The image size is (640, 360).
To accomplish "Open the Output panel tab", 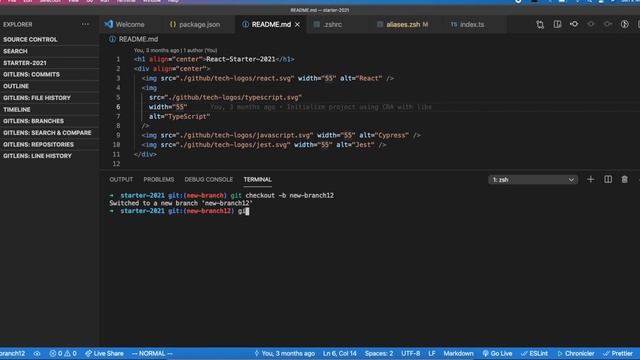I will pyautogui.click(x=121, y=180).
